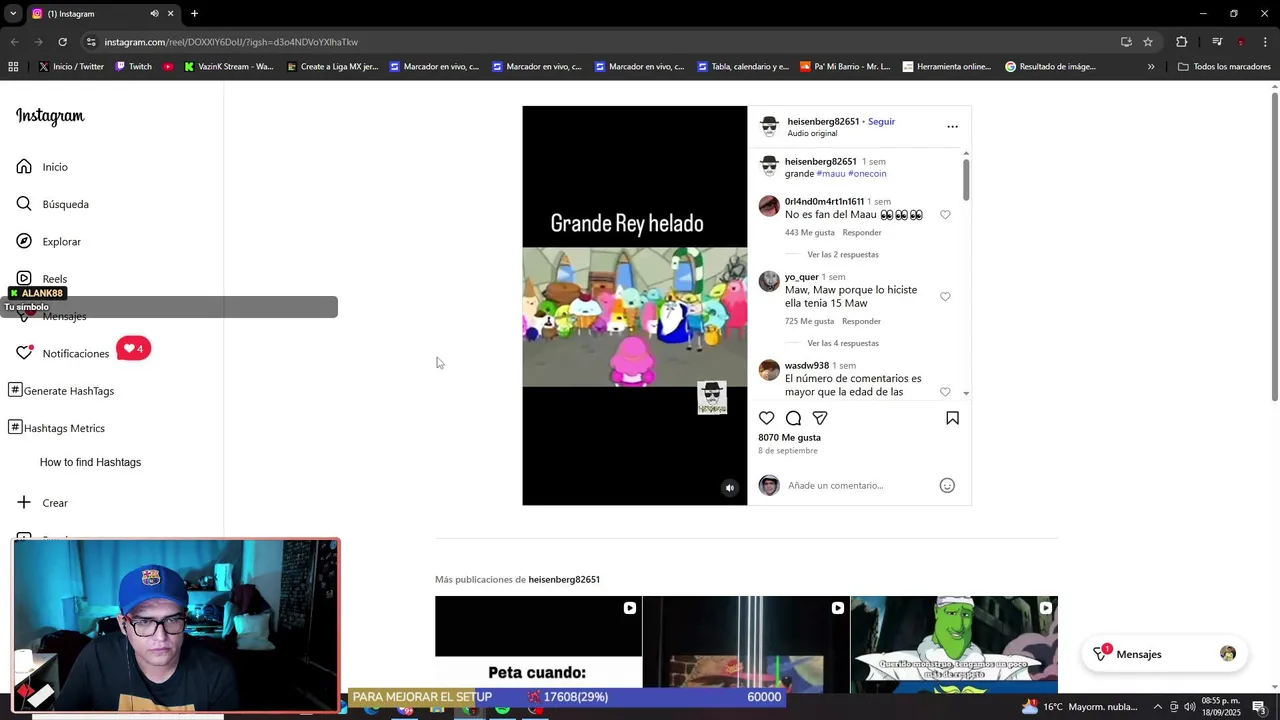
Task: Click the Instagram logo
Action: [50, 116]
